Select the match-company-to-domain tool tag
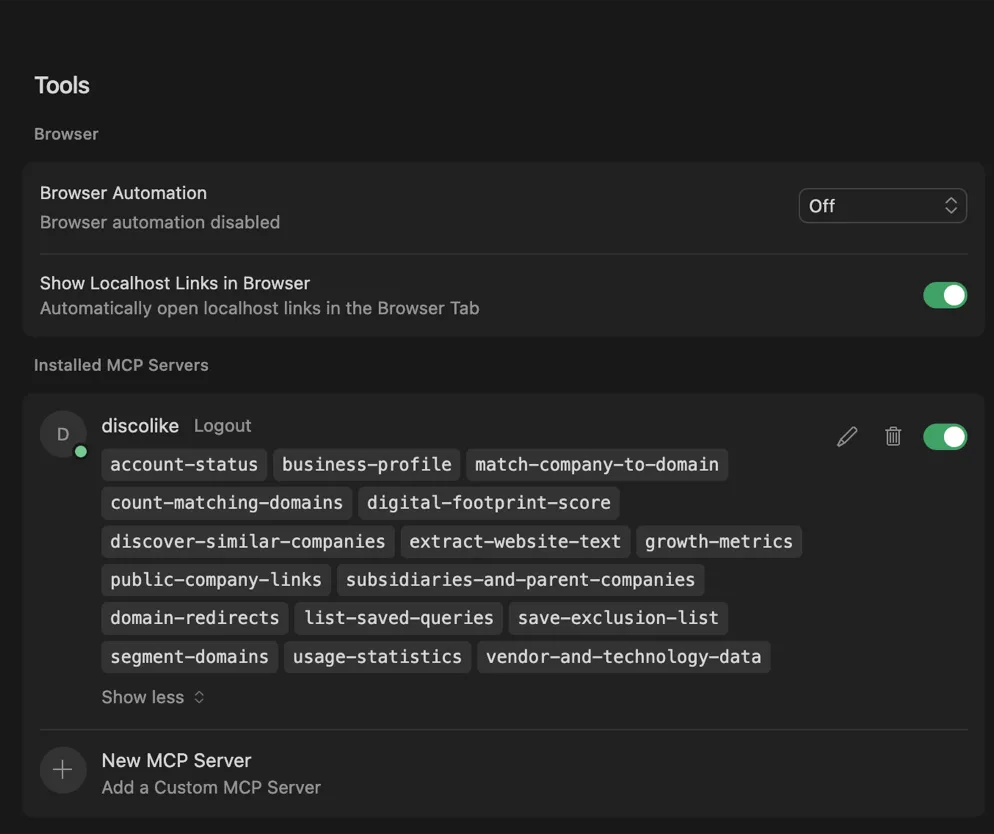 (597, 465)
